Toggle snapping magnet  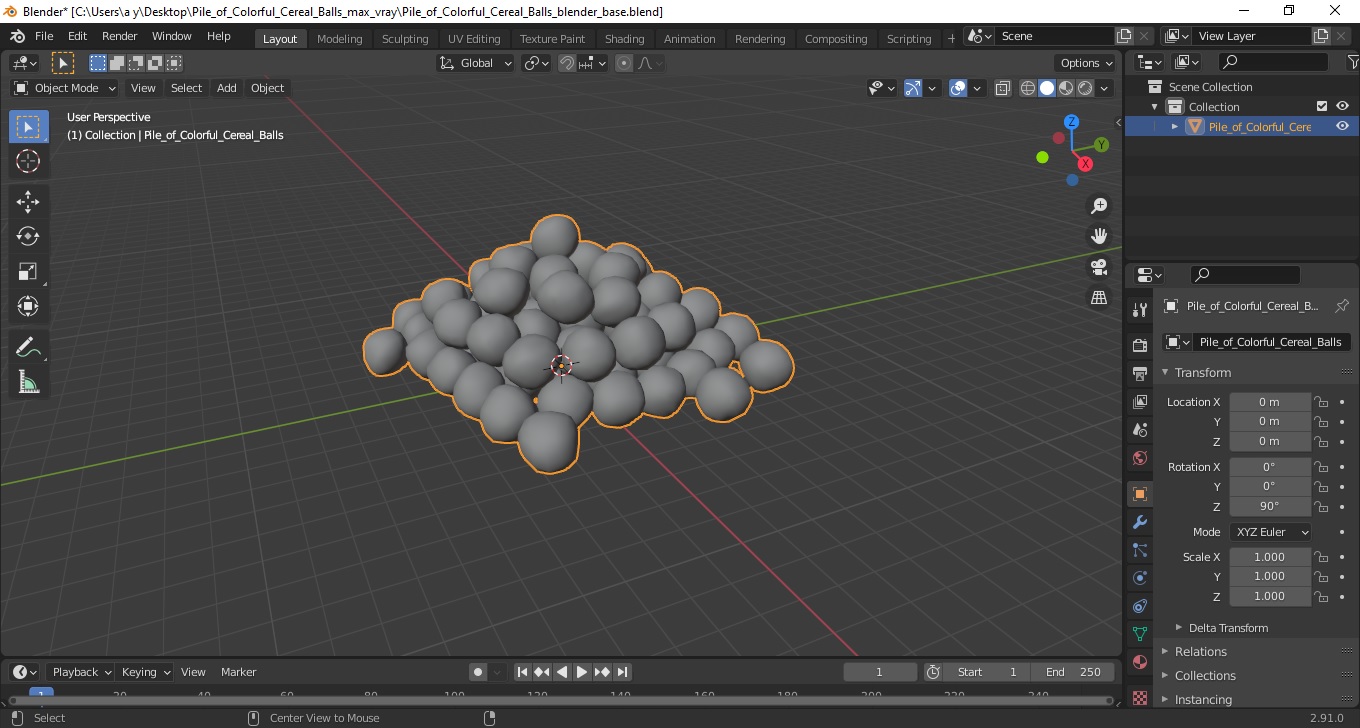(567, 63)
